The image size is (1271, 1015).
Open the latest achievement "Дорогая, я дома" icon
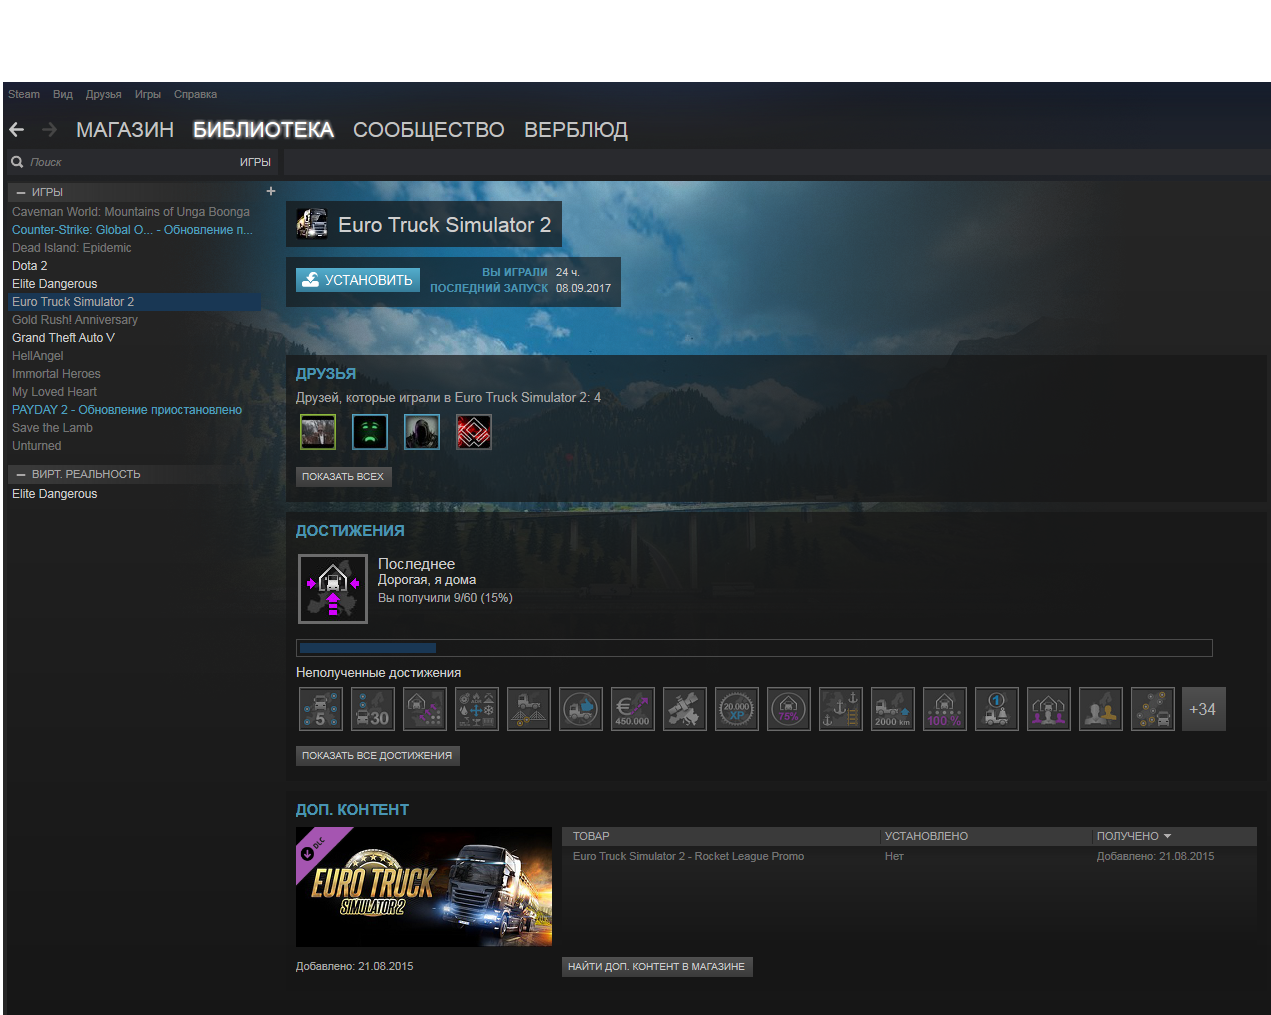pyautogui.click(x=333, y=589)
